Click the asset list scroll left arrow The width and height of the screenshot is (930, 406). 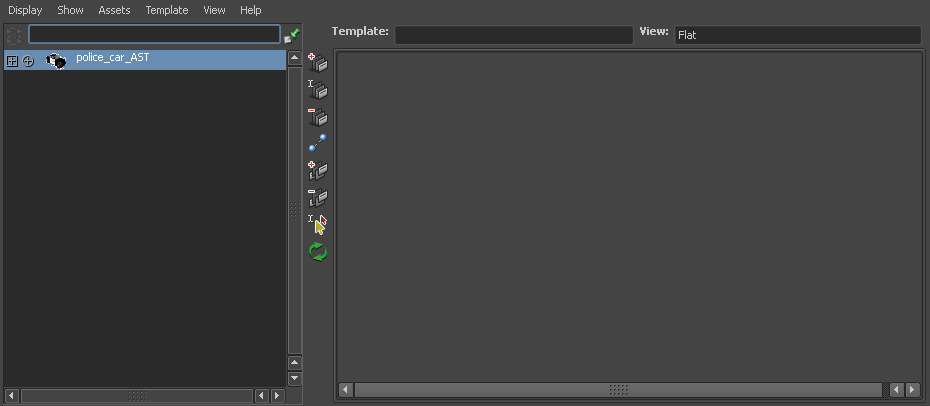pyautogui.click(x=12, y=395)
